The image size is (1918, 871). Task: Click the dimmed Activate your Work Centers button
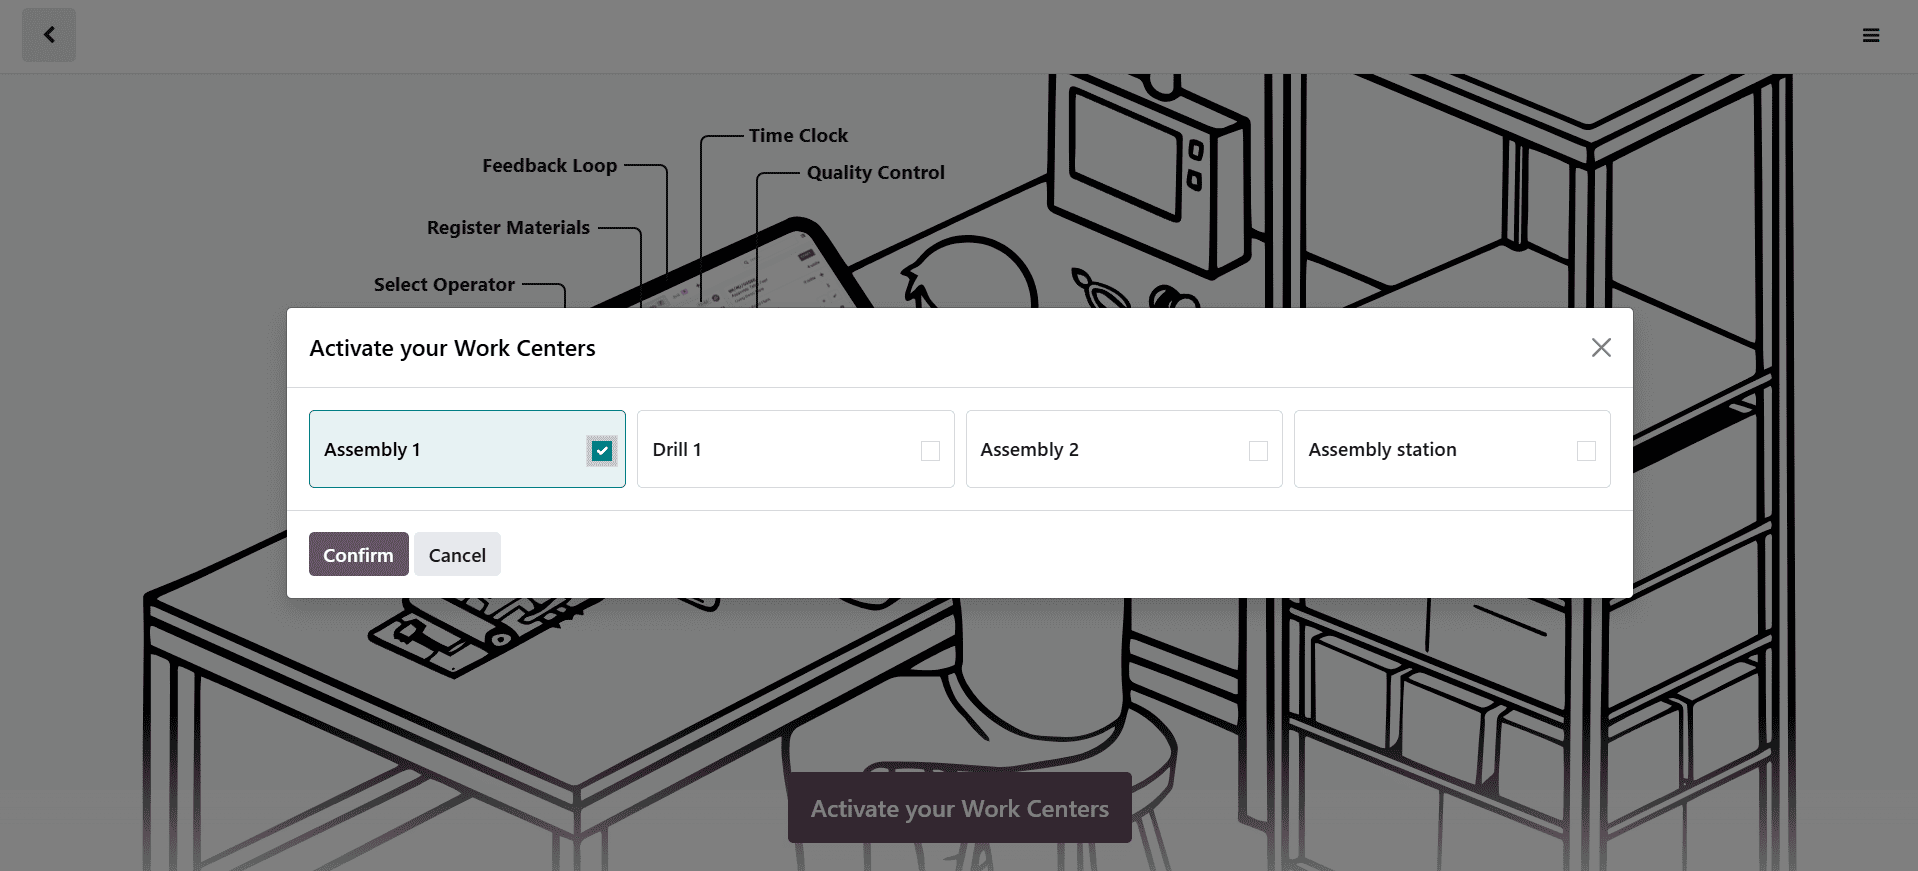click(x=959, y=808)
